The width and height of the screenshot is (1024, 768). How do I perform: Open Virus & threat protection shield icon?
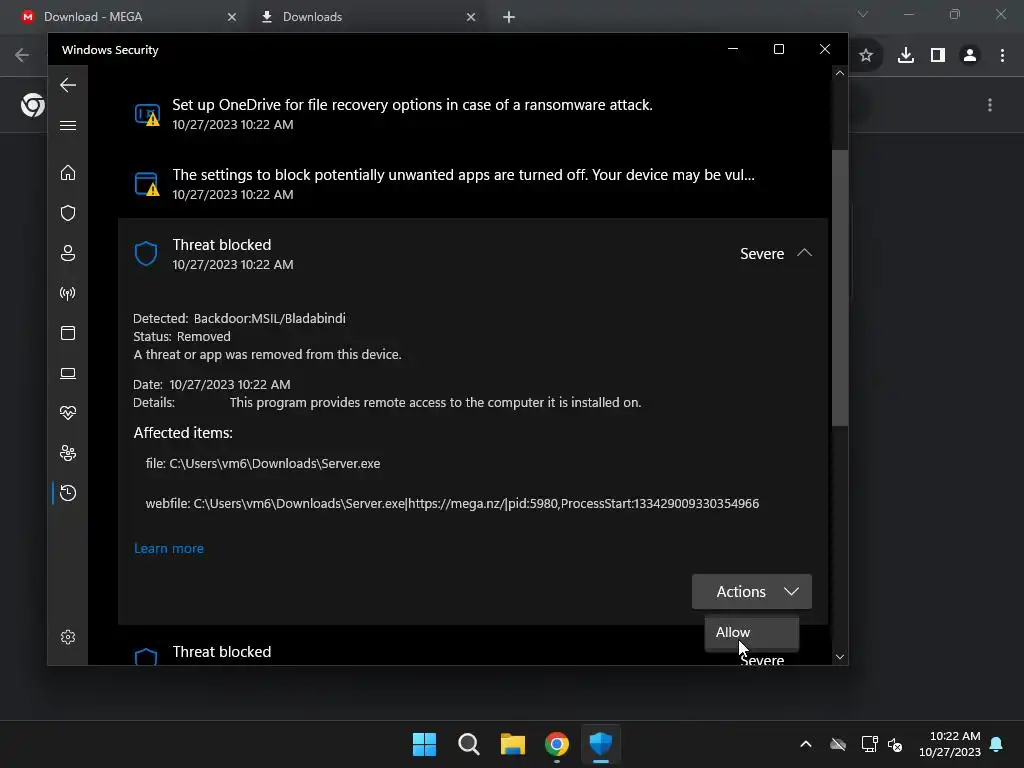pyautogui.click(x=68, y=213)
